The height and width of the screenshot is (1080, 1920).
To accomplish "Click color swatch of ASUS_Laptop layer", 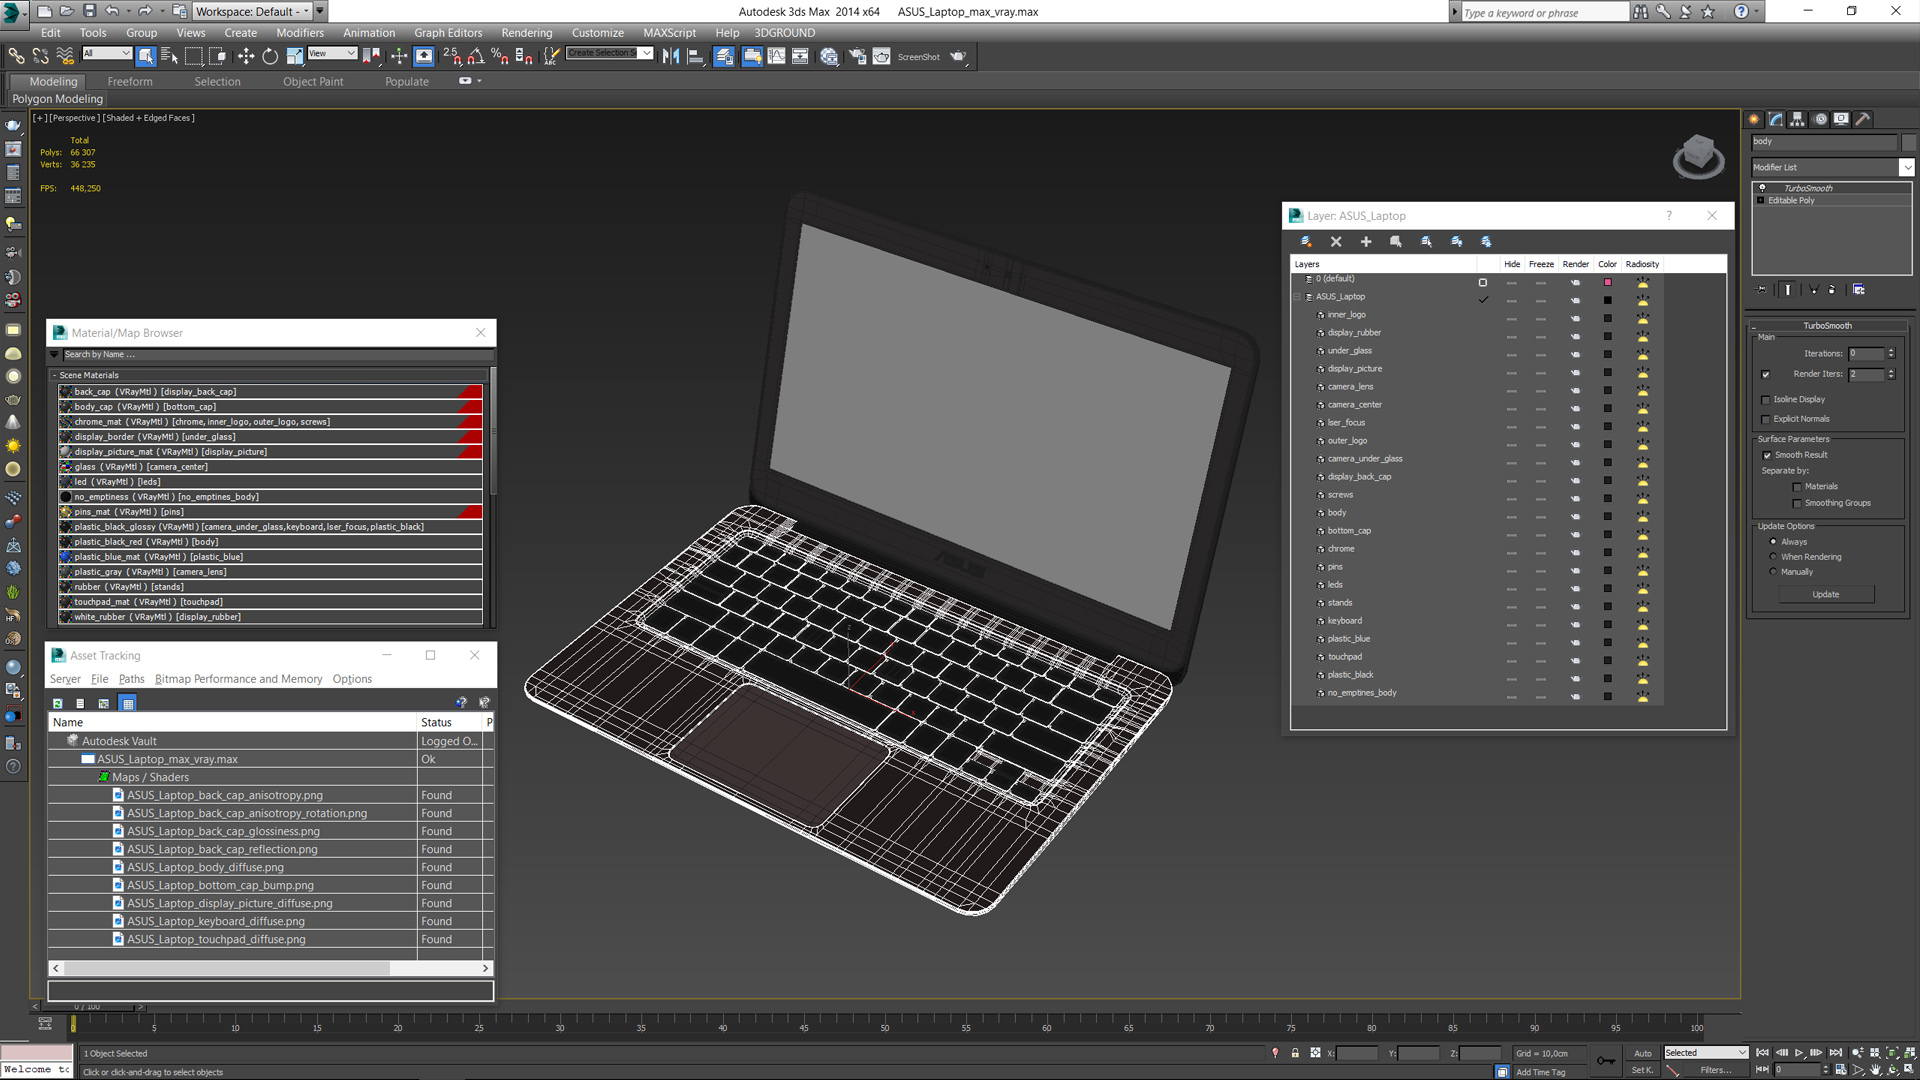I will (x=1607, y=300).
